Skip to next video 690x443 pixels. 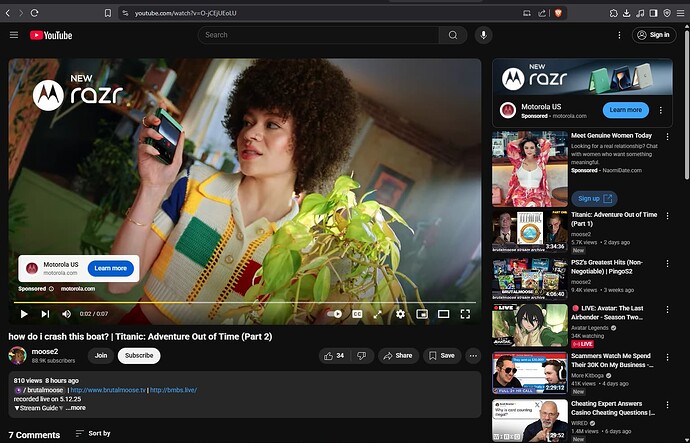point(45,314)
